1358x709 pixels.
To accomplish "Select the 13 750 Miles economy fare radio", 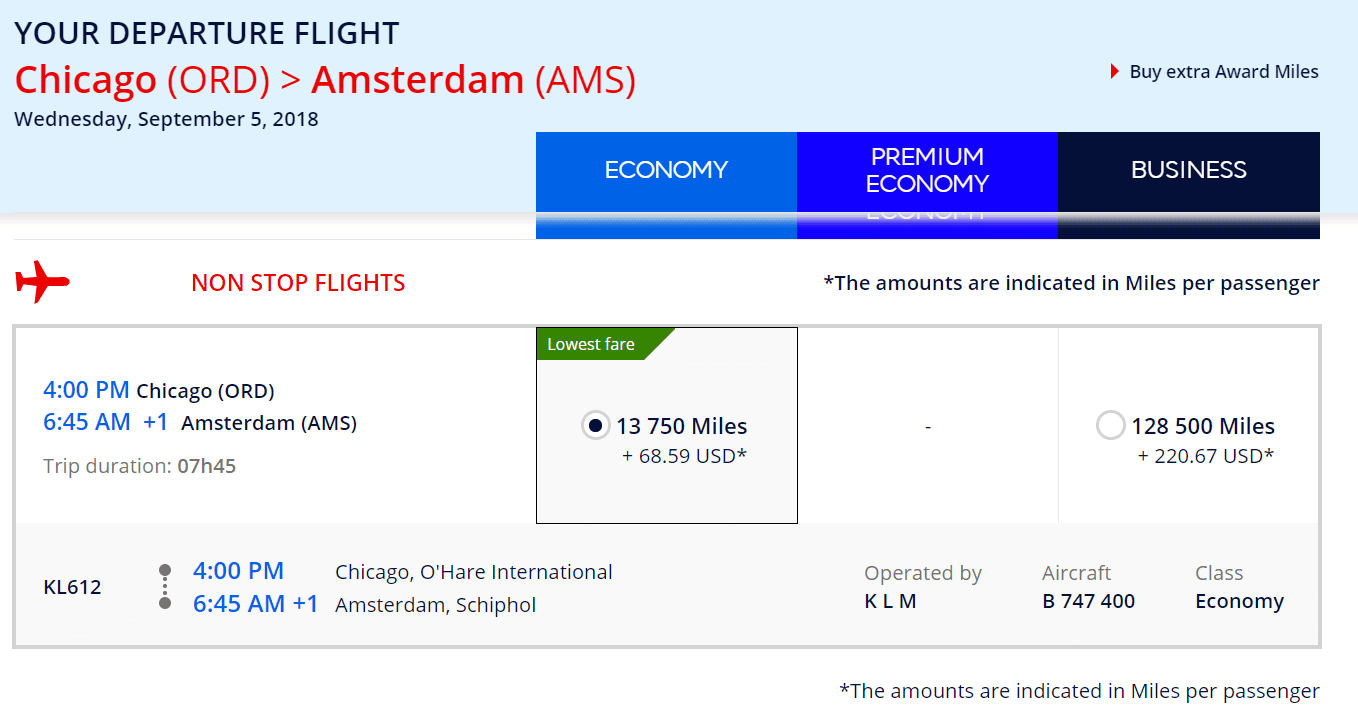I will (596, 426).
